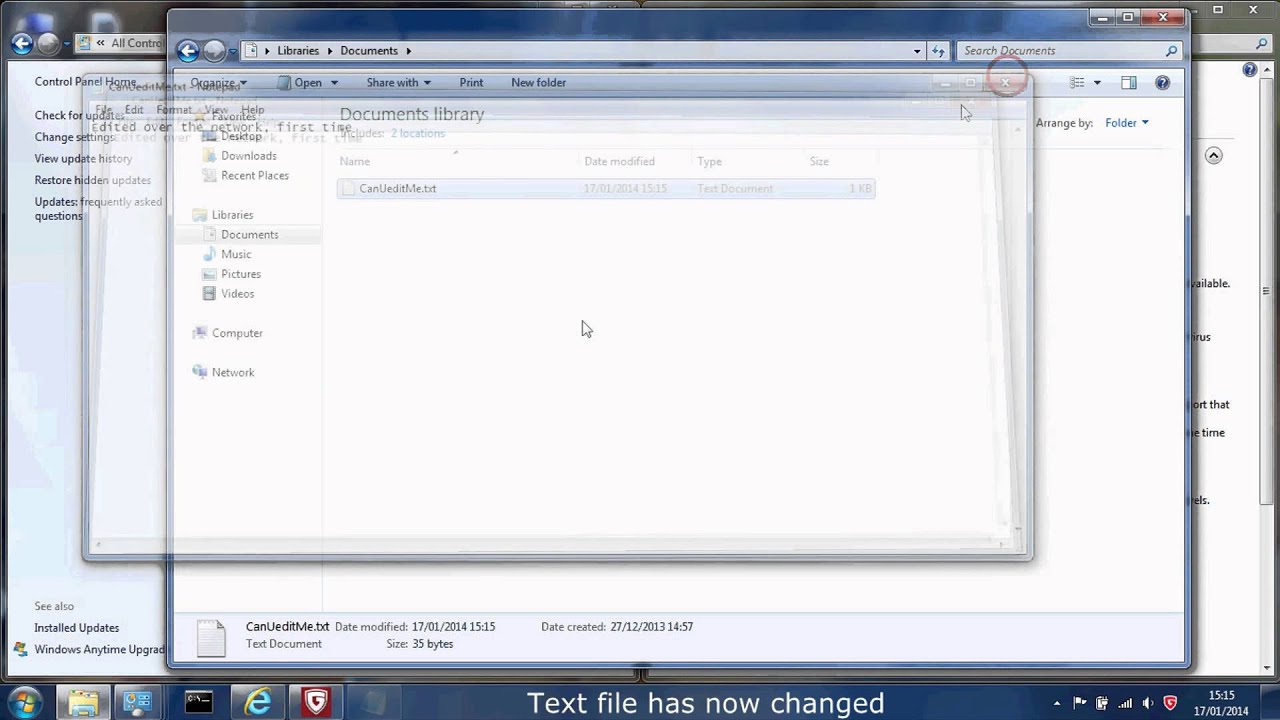Click New folder in the toolbar

pos(538,83)
